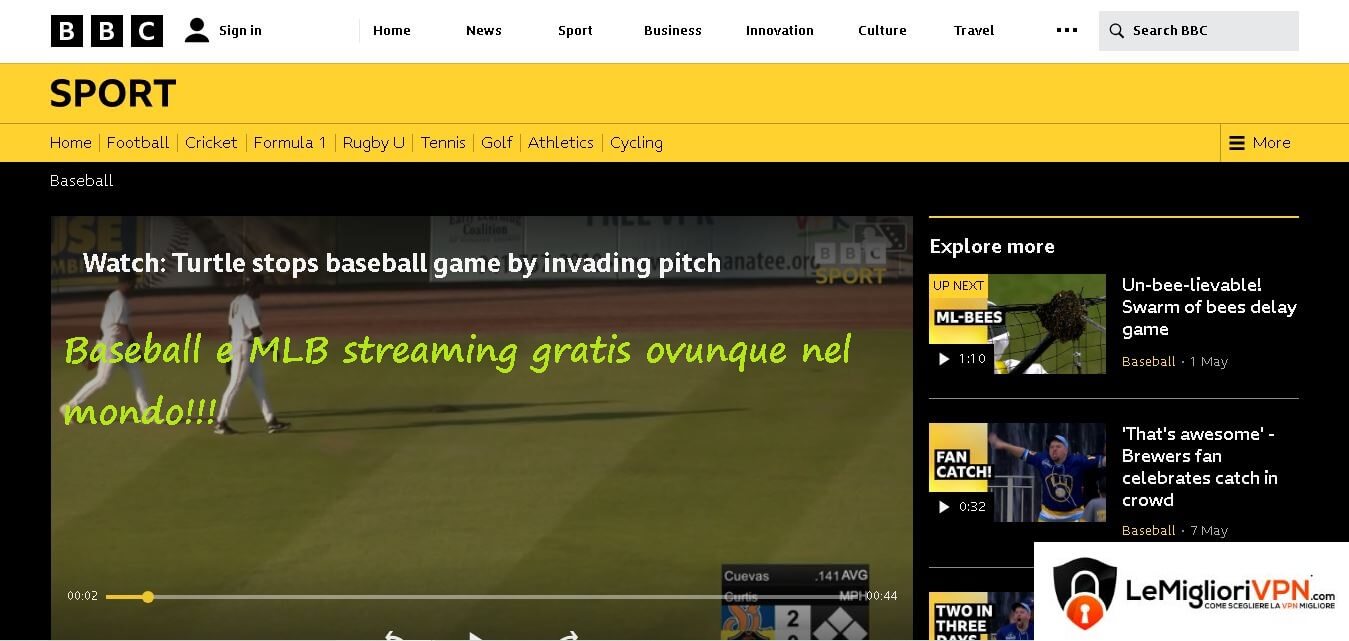Click the play icon on the ML-BEES thumbnail
Screen dimensions: 1349x641
pyautogui.click(x=943, y=359)
